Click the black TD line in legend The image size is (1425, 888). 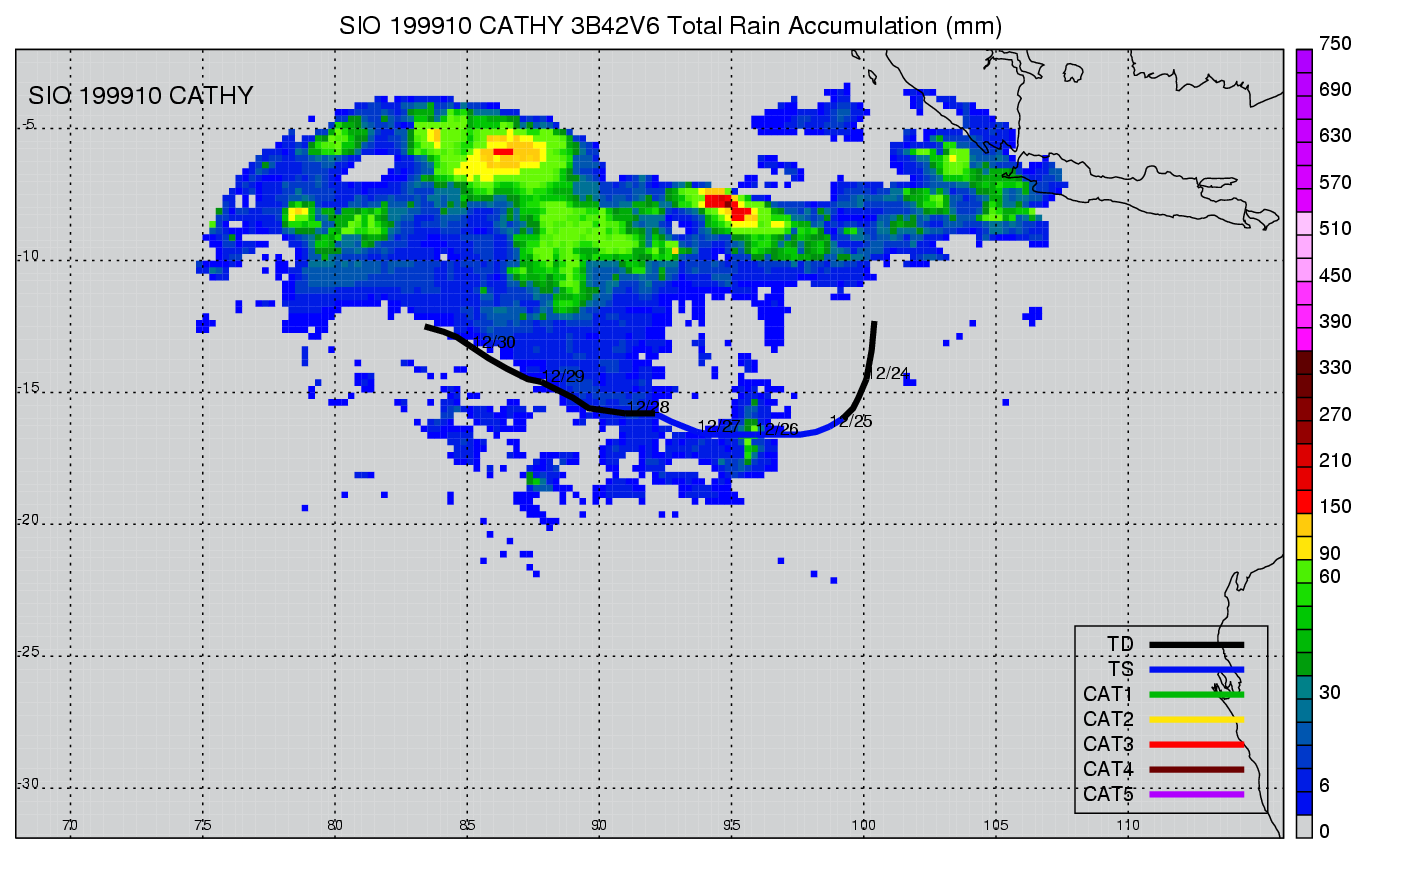1196,645
